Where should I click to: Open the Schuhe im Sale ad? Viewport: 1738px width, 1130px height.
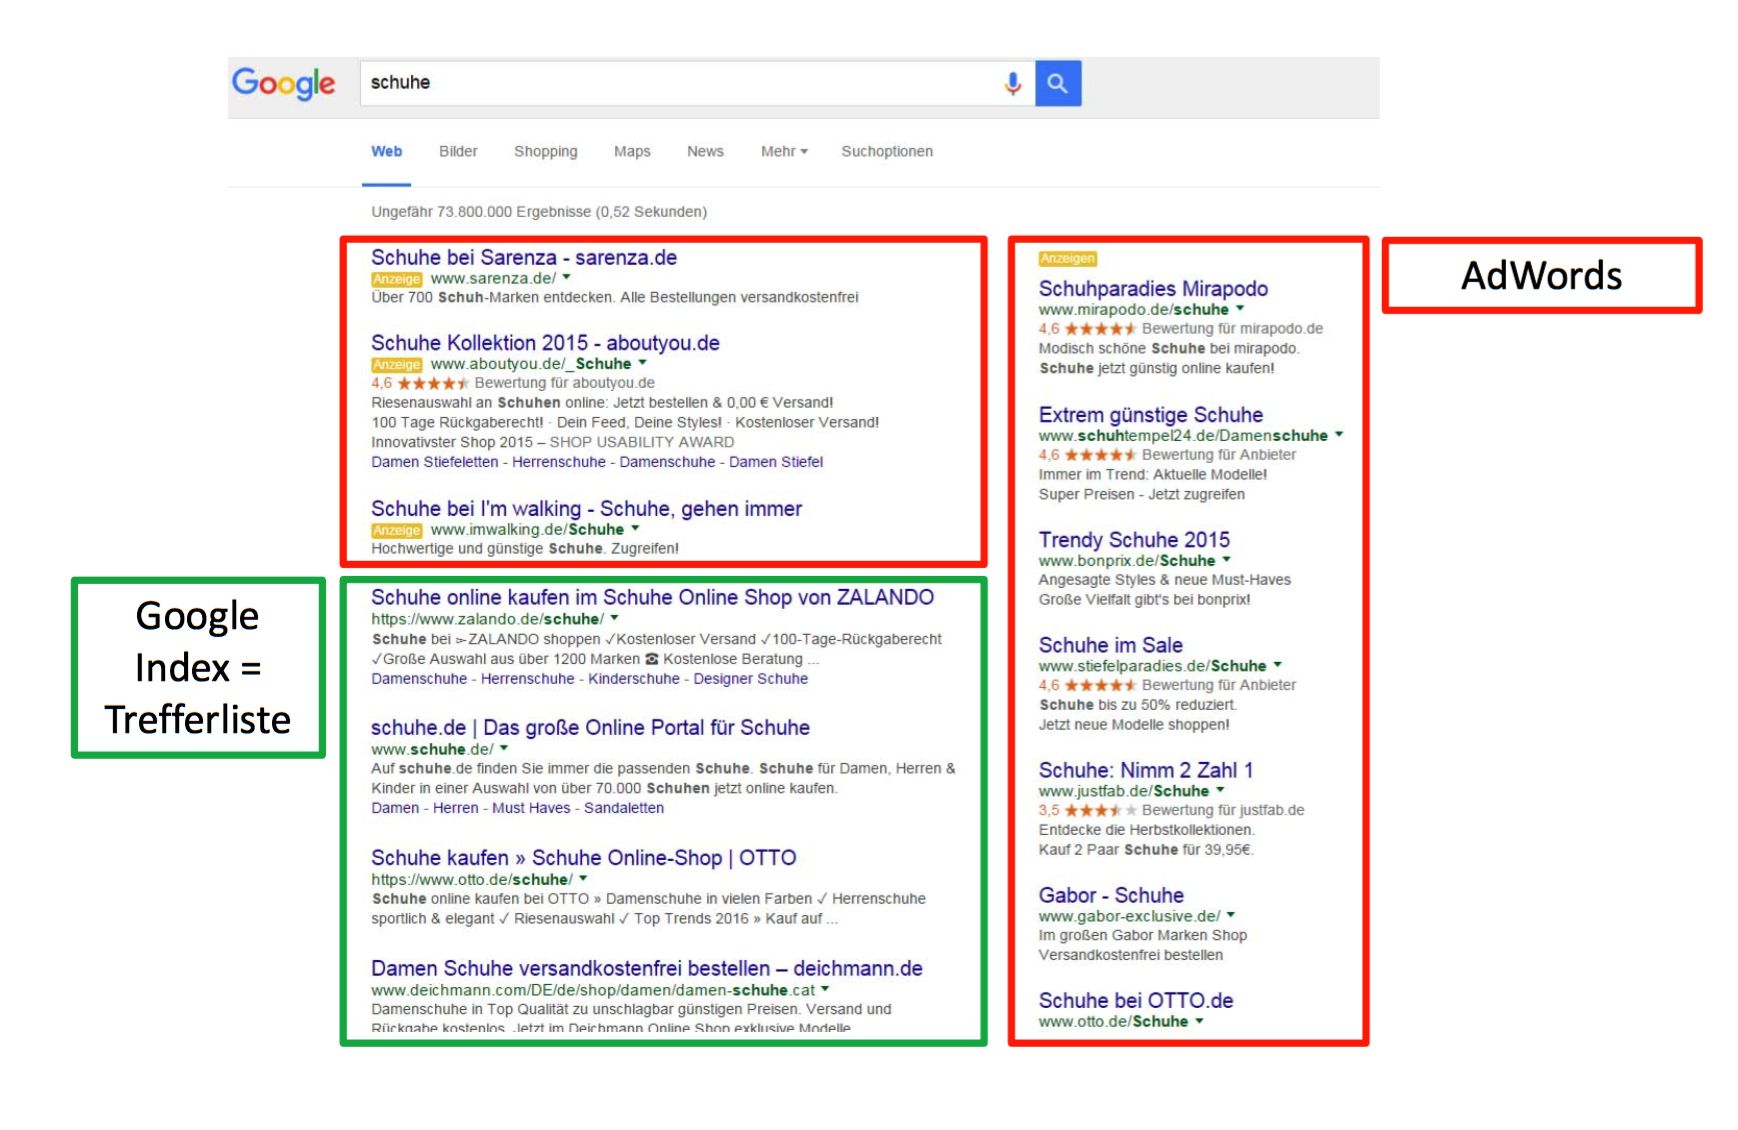click(1111, 645)
